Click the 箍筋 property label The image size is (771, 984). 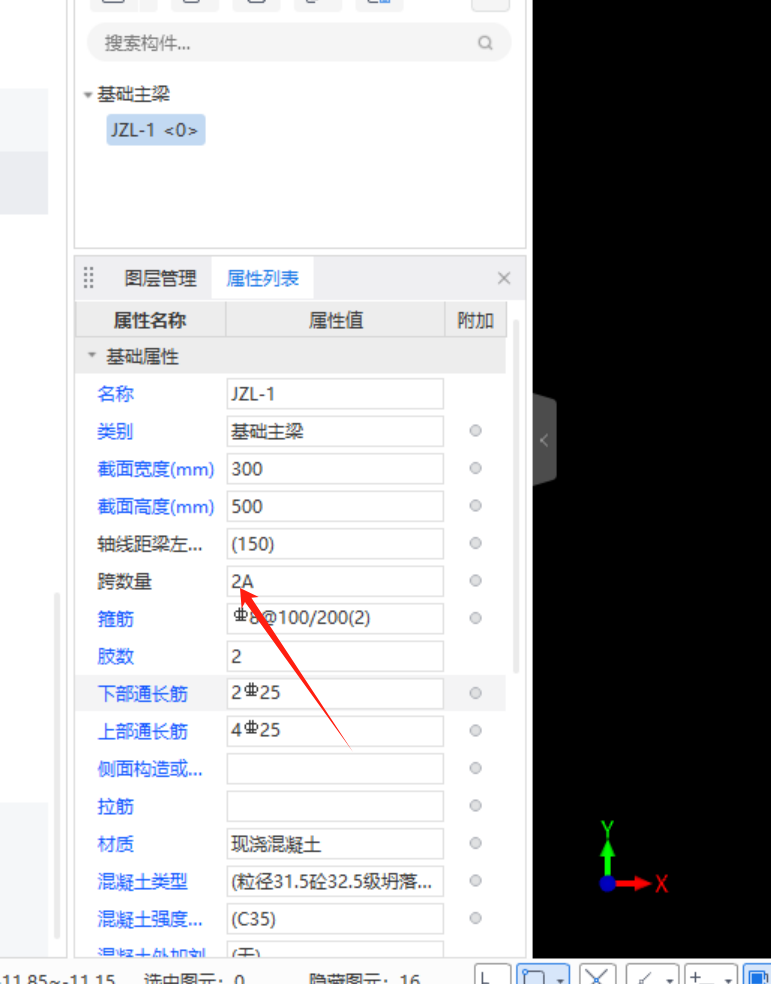pyautogui.click(x=115, y=619)
